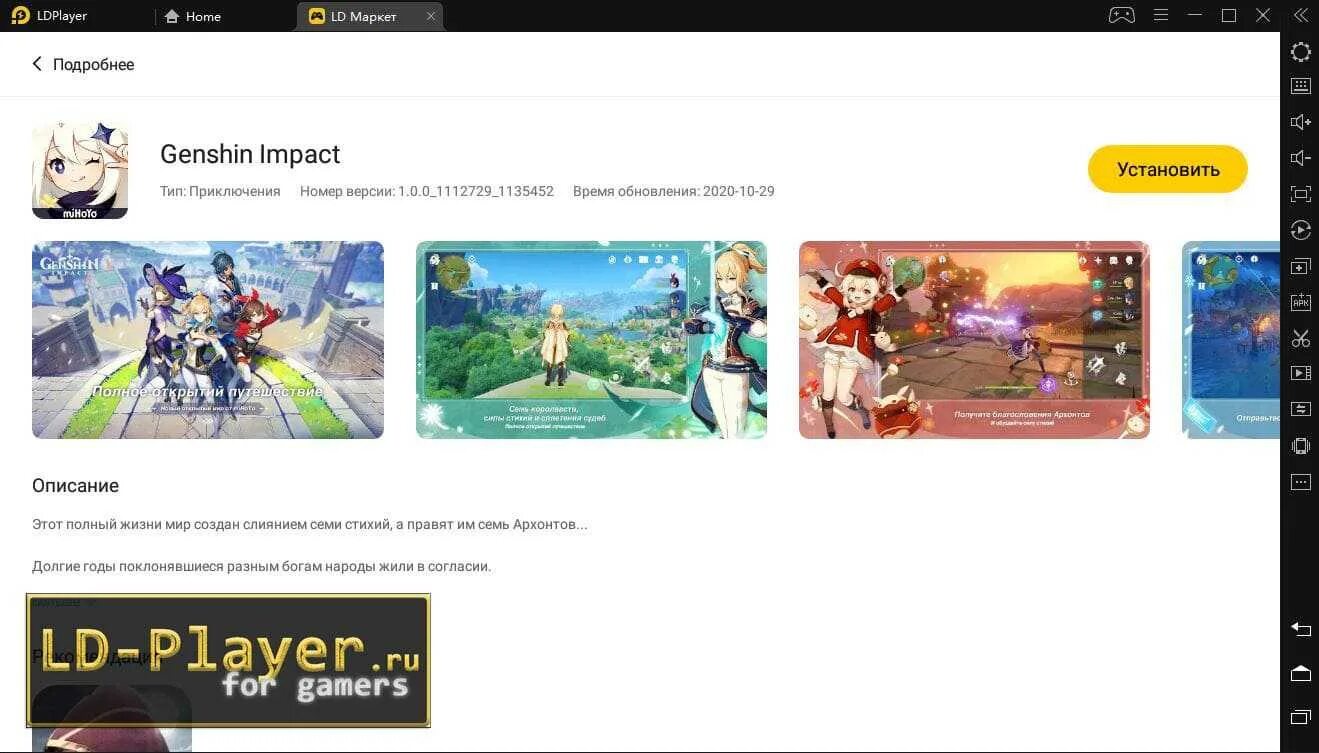Open the keyboard mapping tool
The height and width of the screenshot is (753, 1319).
tap(1300, 86)
